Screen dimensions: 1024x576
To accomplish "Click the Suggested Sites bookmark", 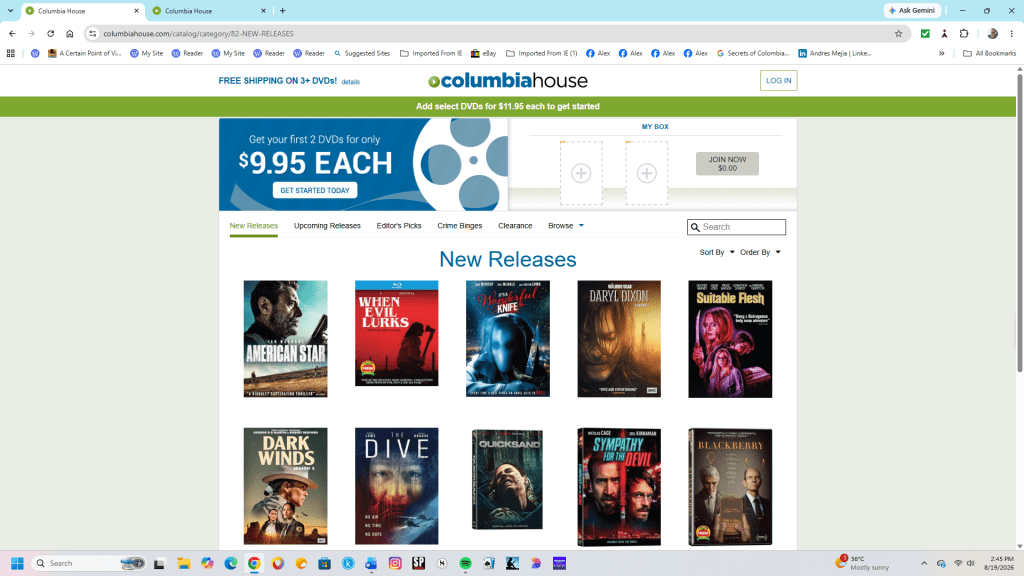I will 362,53.
